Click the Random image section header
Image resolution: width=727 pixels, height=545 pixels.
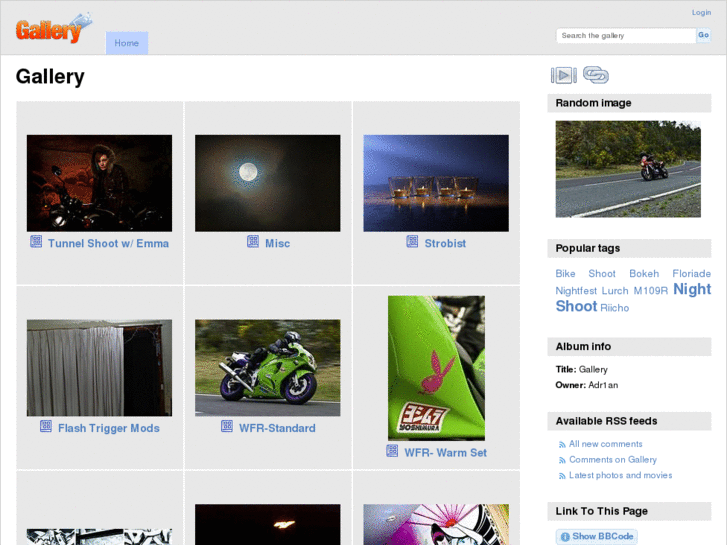[x=629, y=103]
